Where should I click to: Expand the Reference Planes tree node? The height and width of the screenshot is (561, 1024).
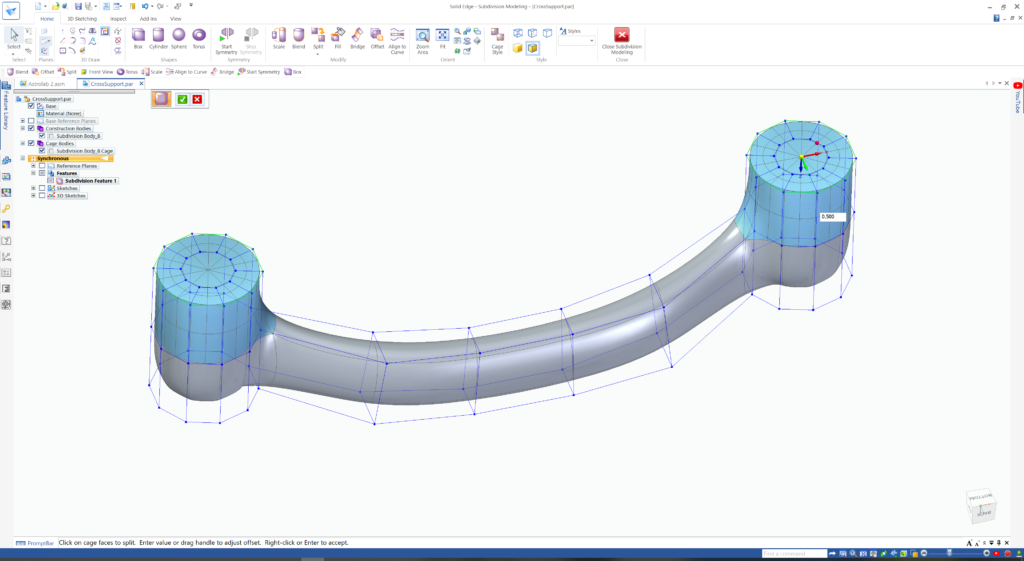click(33, 166)
